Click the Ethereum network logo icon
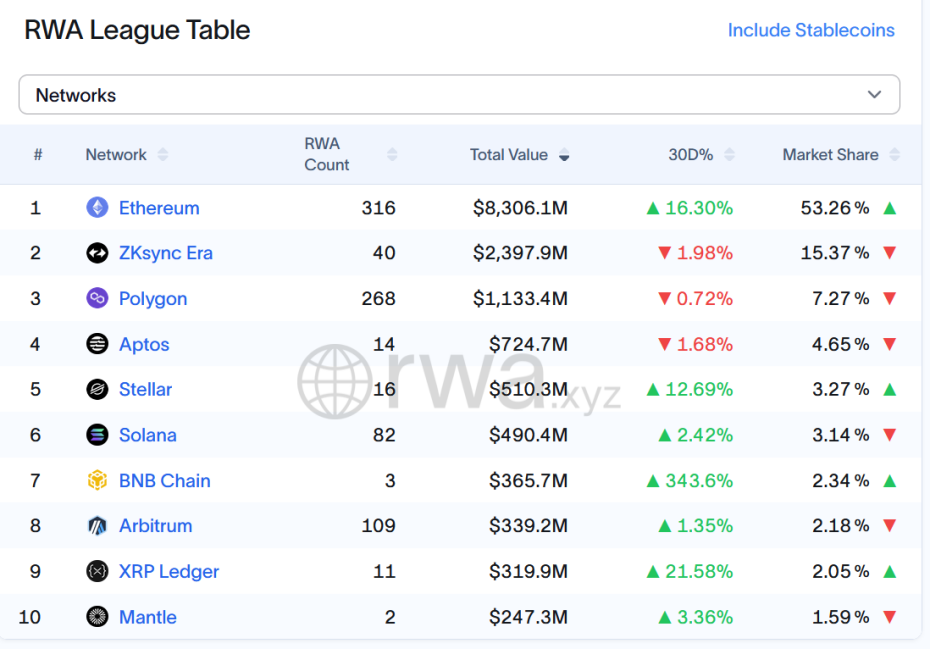Viewport: 930px width, 649px height. pos(97,208)
